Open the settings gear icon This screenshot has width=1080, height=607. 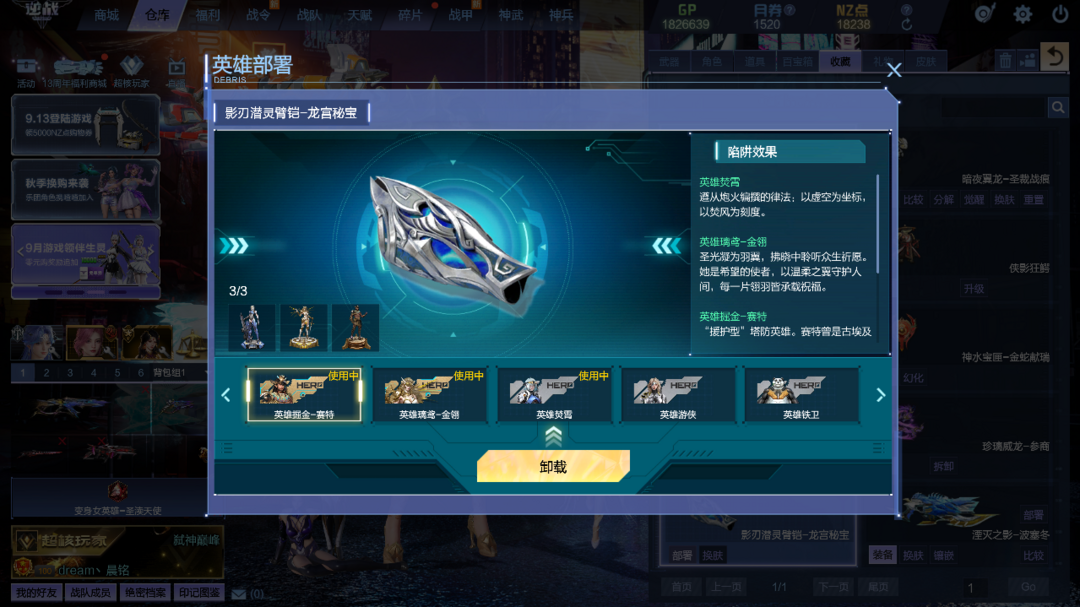click(x=1022, y=14)
